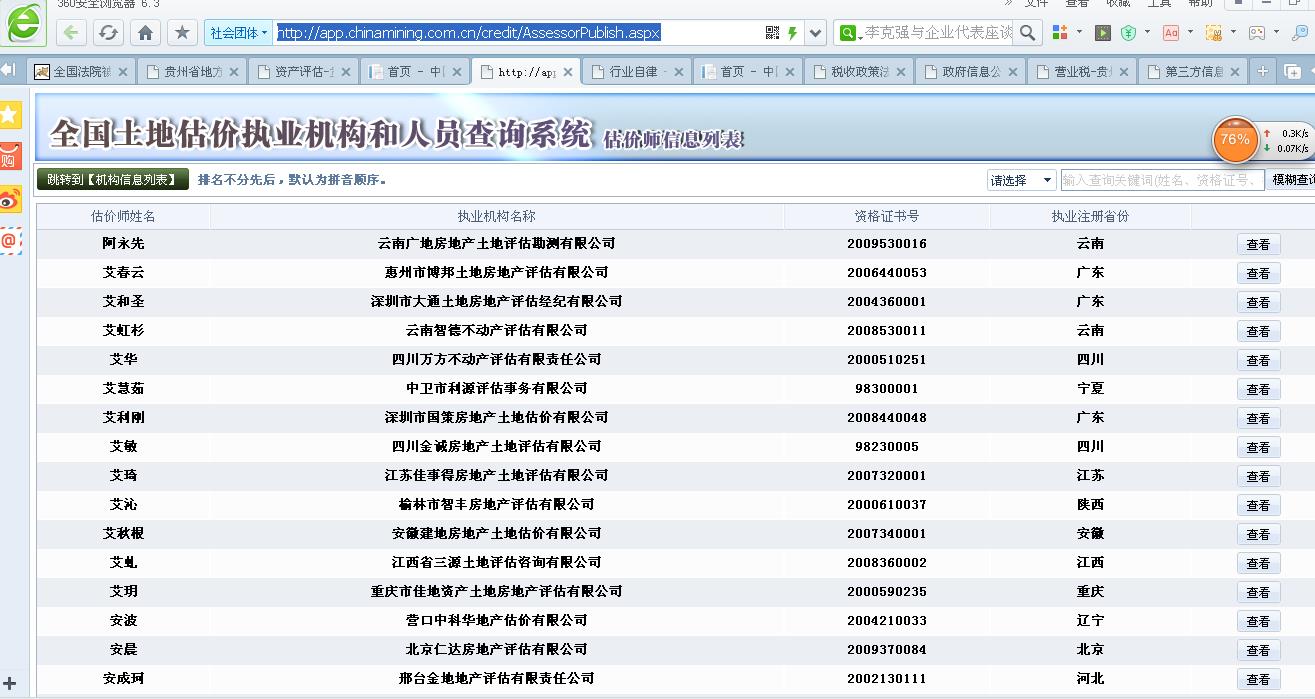Open the 请选择 filter dropdown
The height and width of the screenshot is (699, 1315).
click(x=1021, y=180)
